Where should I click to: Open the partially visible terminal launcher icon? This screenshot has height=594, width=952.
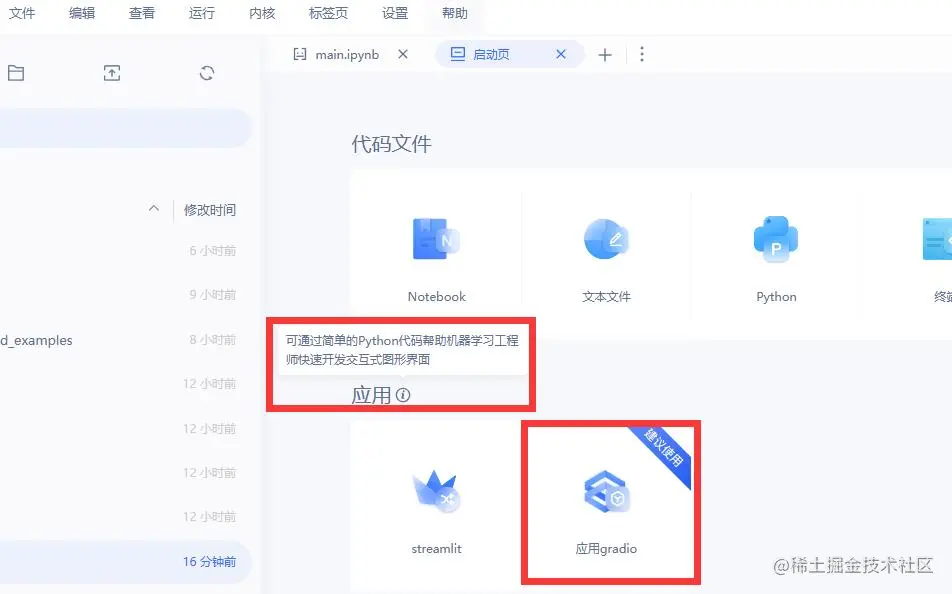click(x=937, y=239)
